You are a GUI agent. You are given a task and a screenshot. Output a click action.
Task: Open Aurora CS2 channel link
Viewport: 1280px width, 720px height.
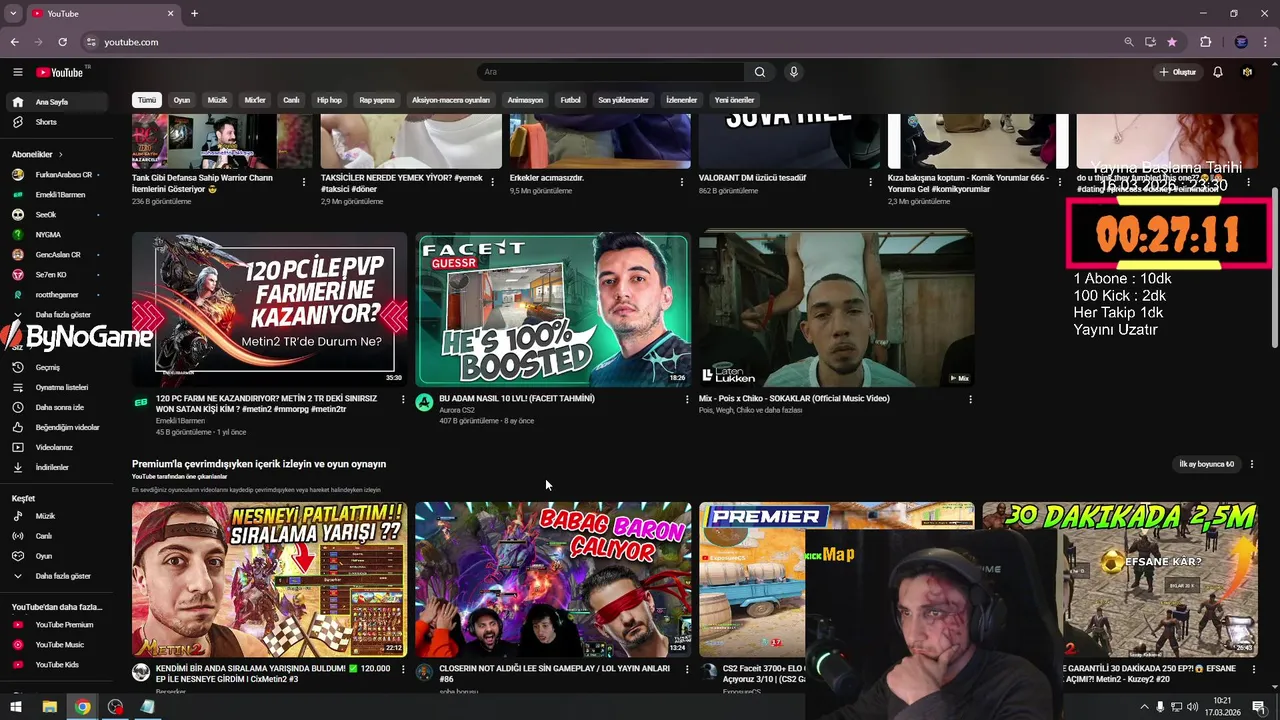click(x=457, y=410)
